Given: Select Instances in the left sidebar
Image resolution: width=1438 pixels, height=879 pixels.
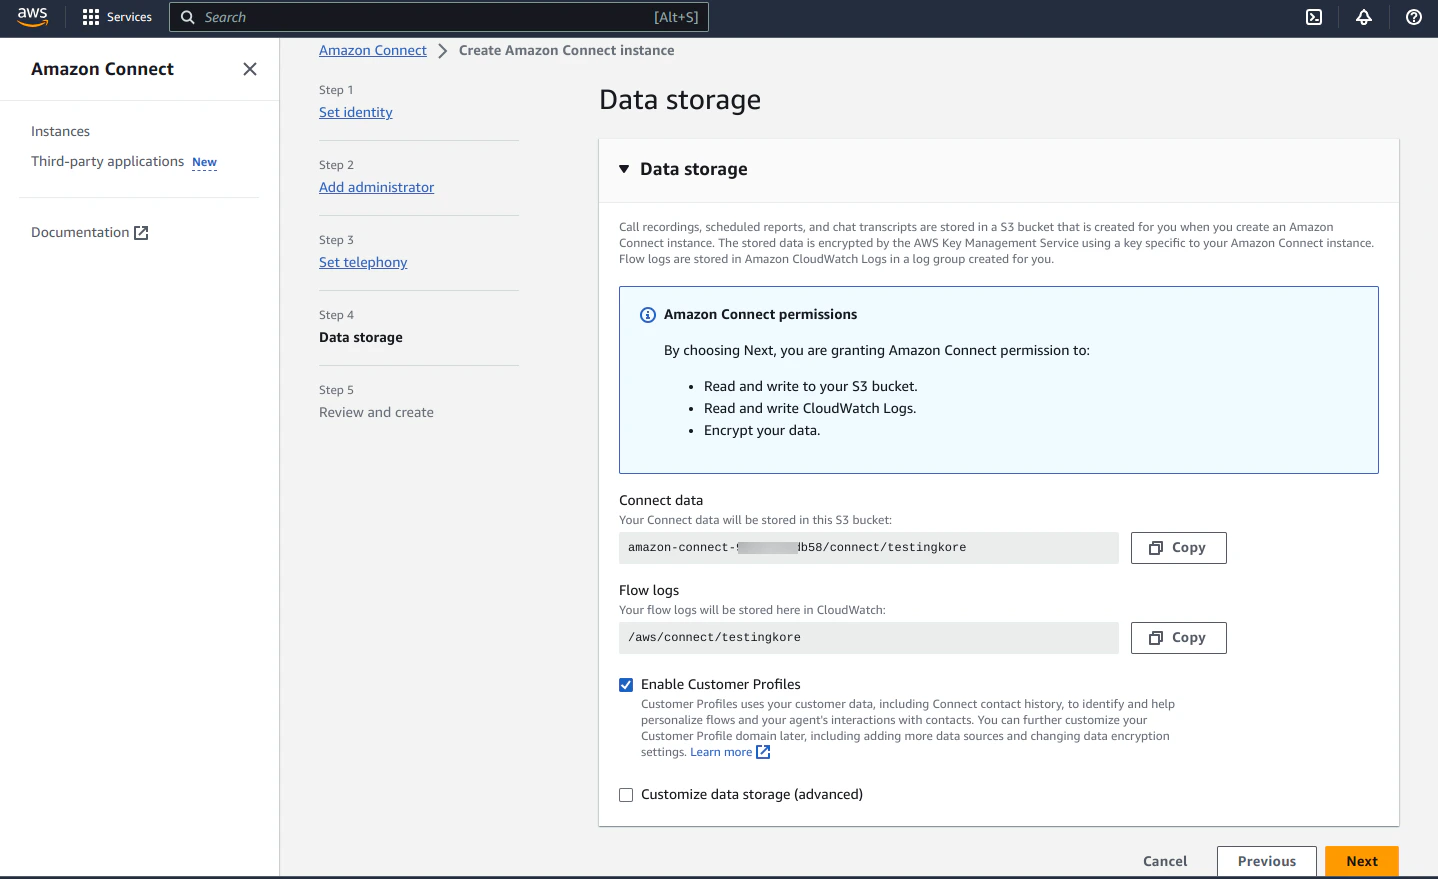Looking at the screenshot, I should [x=60, y=131].
